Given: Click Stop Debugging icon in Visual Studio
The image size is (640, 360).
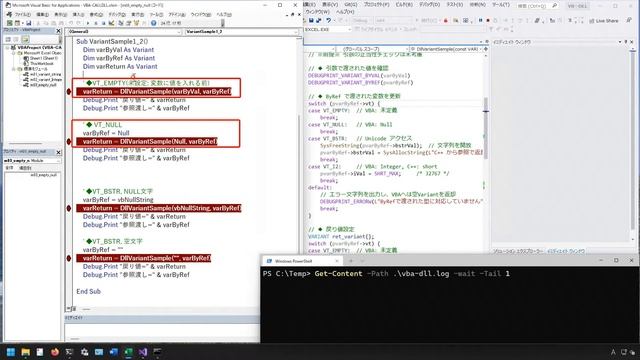Looking at the screenshot, I should (x=488, y=20).
